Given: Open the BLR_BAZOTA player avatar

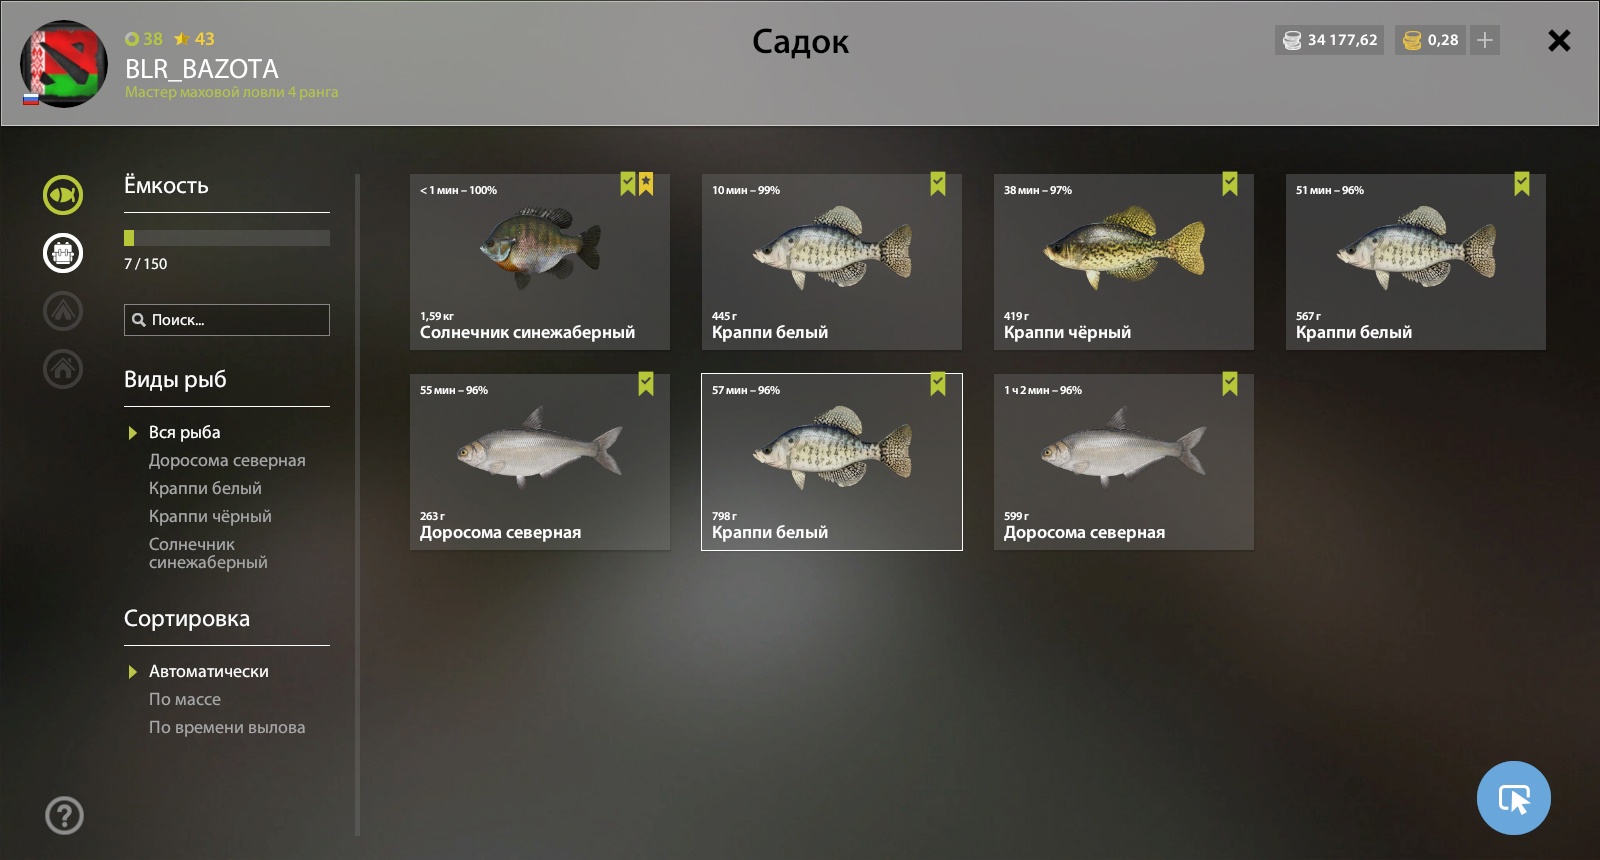Looking at the screenshot, I should coord(64,64).
